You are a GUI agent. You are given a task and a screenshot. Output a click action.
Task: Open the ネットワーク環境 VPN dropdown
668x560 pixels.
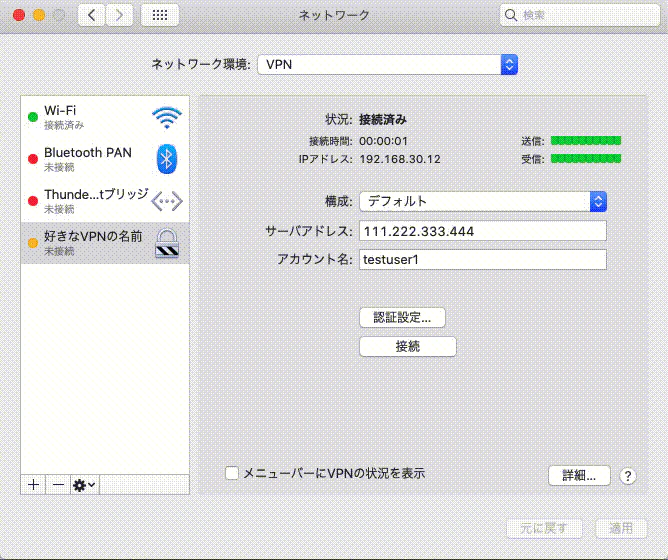[388, 65]
